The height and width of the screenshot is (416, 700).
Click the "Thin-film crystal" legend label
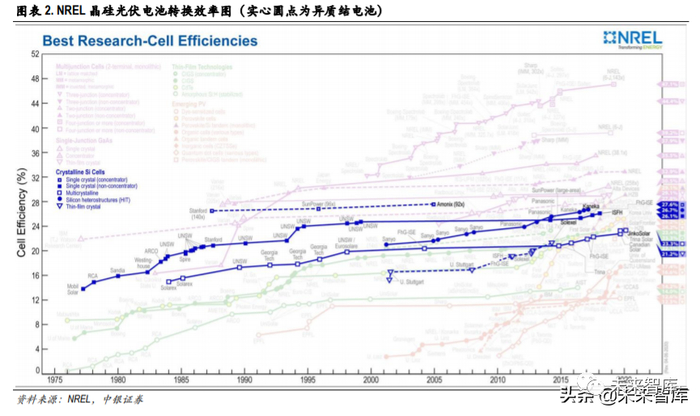83,207
